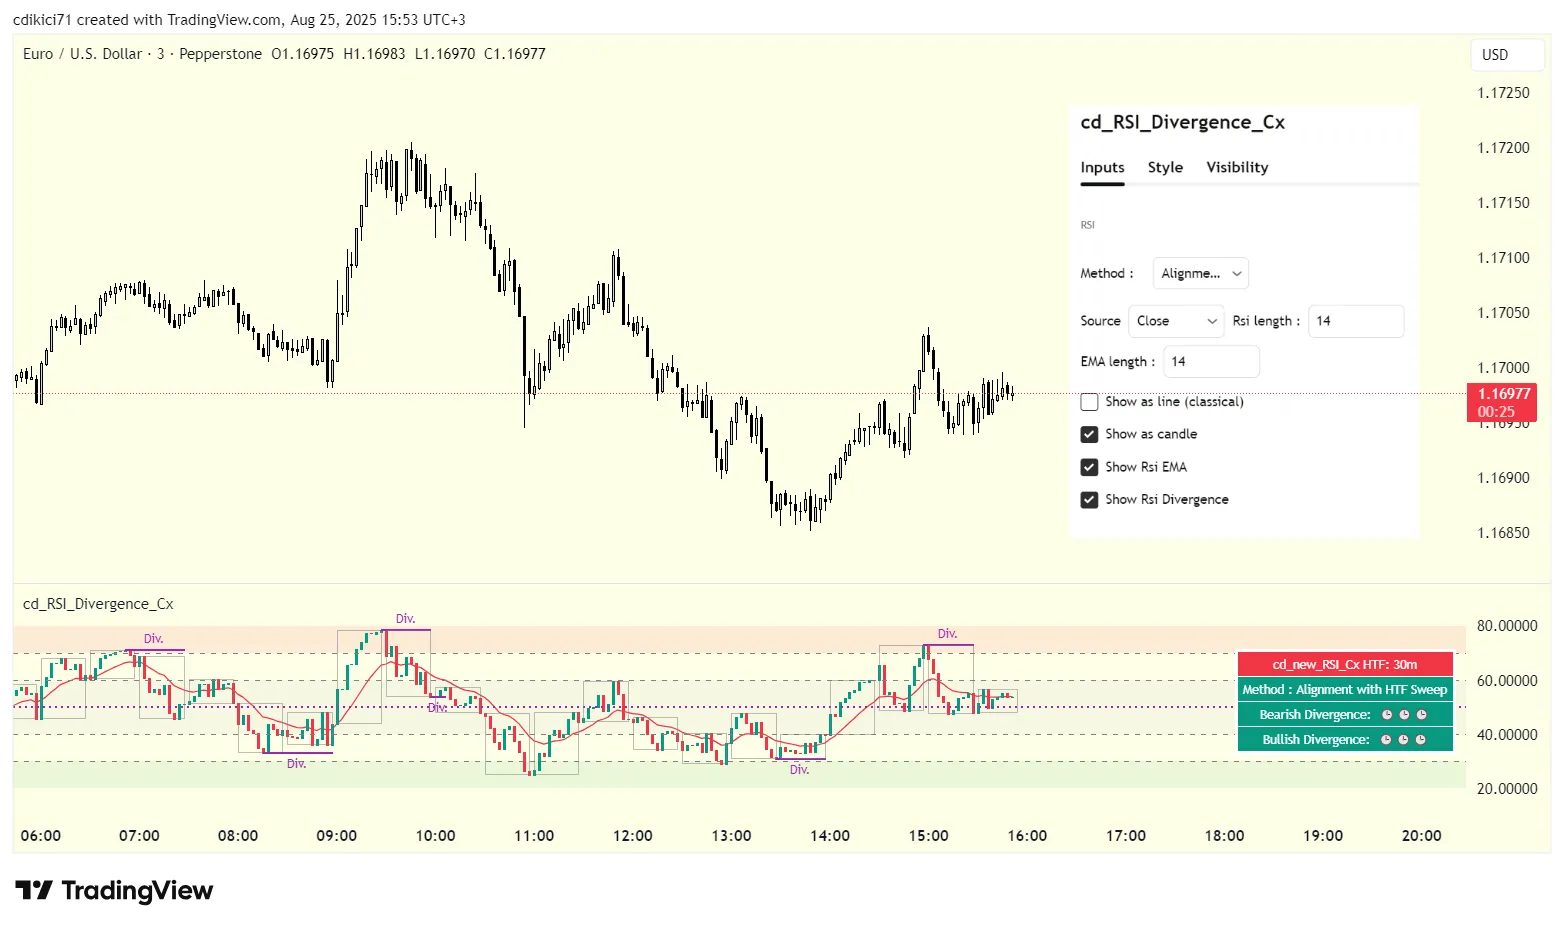Switch to the Inputs tab

(x=1102, y=168)
